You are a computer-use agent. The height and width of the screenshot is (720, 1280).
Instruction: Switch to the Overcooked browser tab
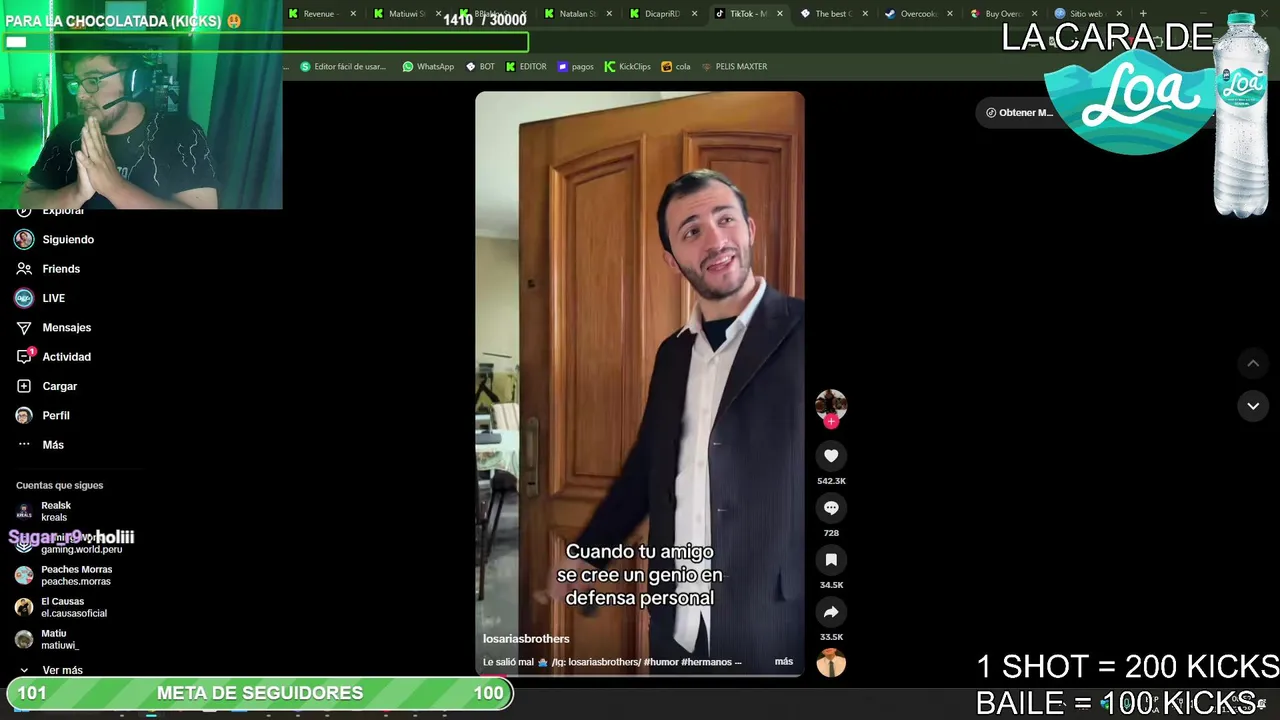pyautogui.click(x=918, y=14)
